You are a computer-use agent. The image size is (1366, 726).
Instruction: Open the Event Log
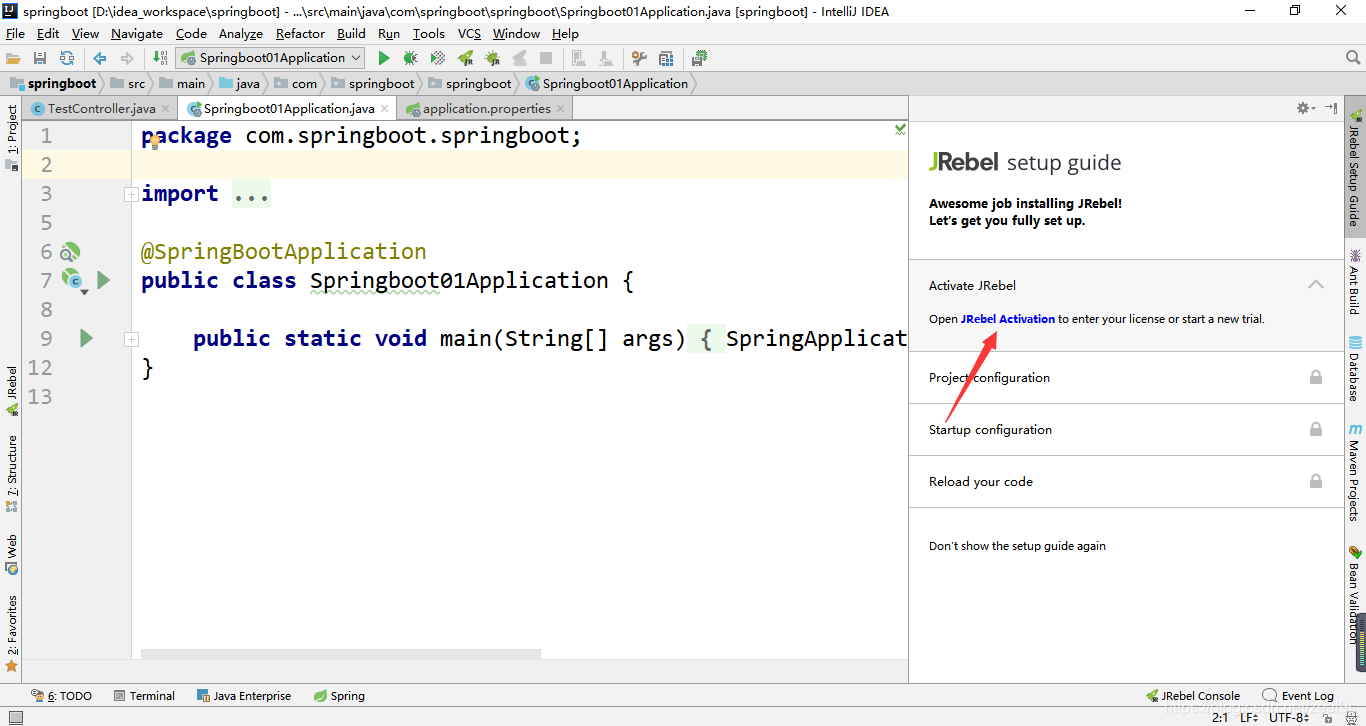click(1298, 696)
